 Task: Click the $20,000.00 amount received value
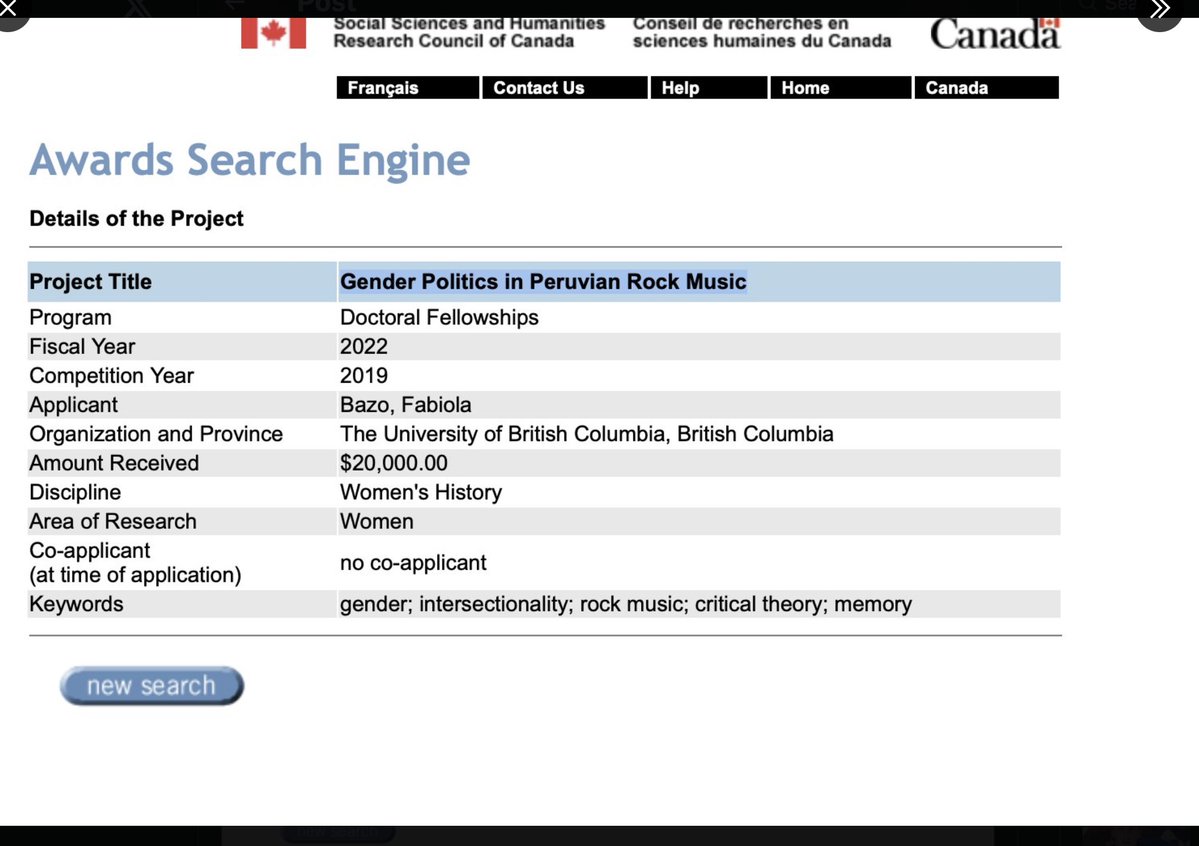click(394, 463)
